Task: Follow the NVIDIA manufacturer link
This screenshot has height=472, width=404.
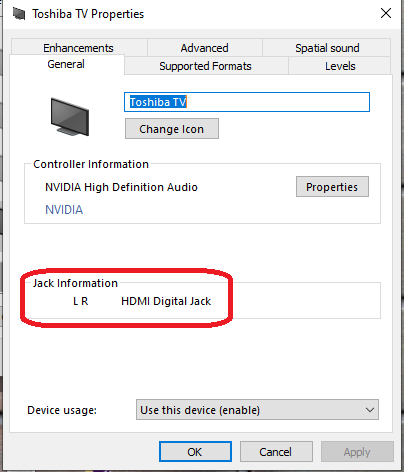Action: 64,210
